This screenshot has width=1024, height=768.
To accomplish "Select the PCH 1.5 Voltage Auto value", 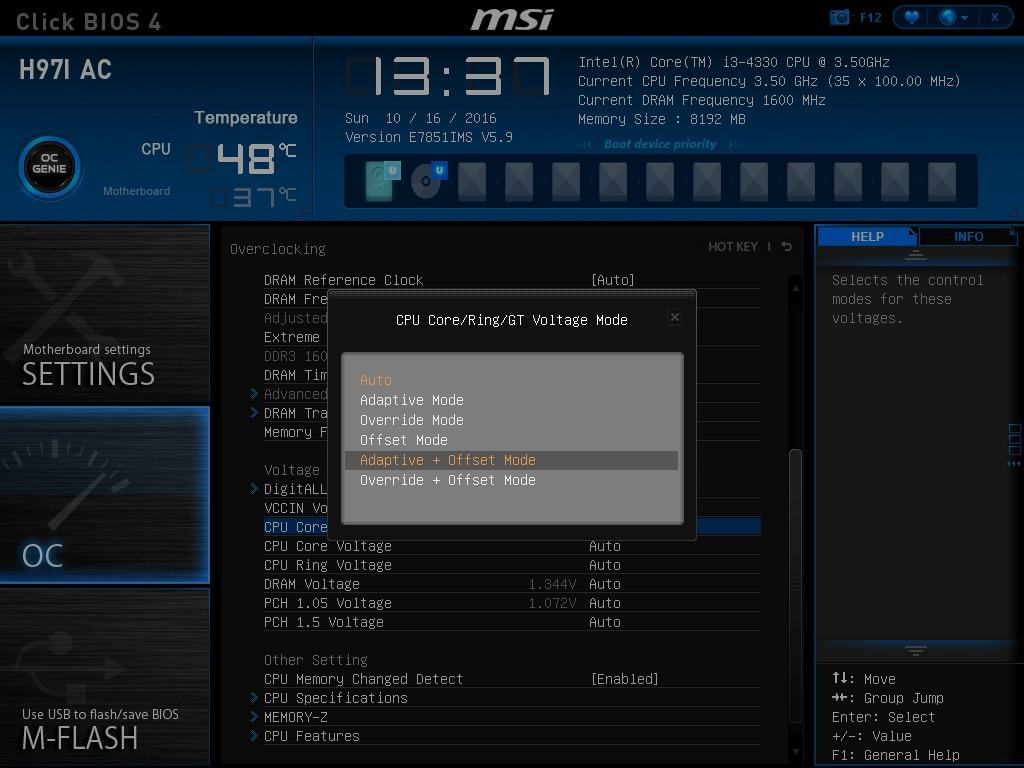I will point(605,622).
